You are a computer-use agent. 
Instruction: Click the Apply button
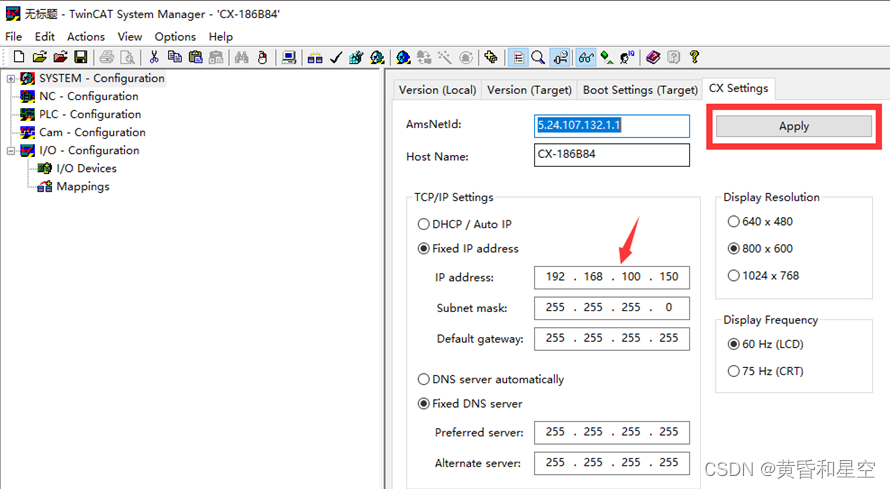click(x=794, y=127)
